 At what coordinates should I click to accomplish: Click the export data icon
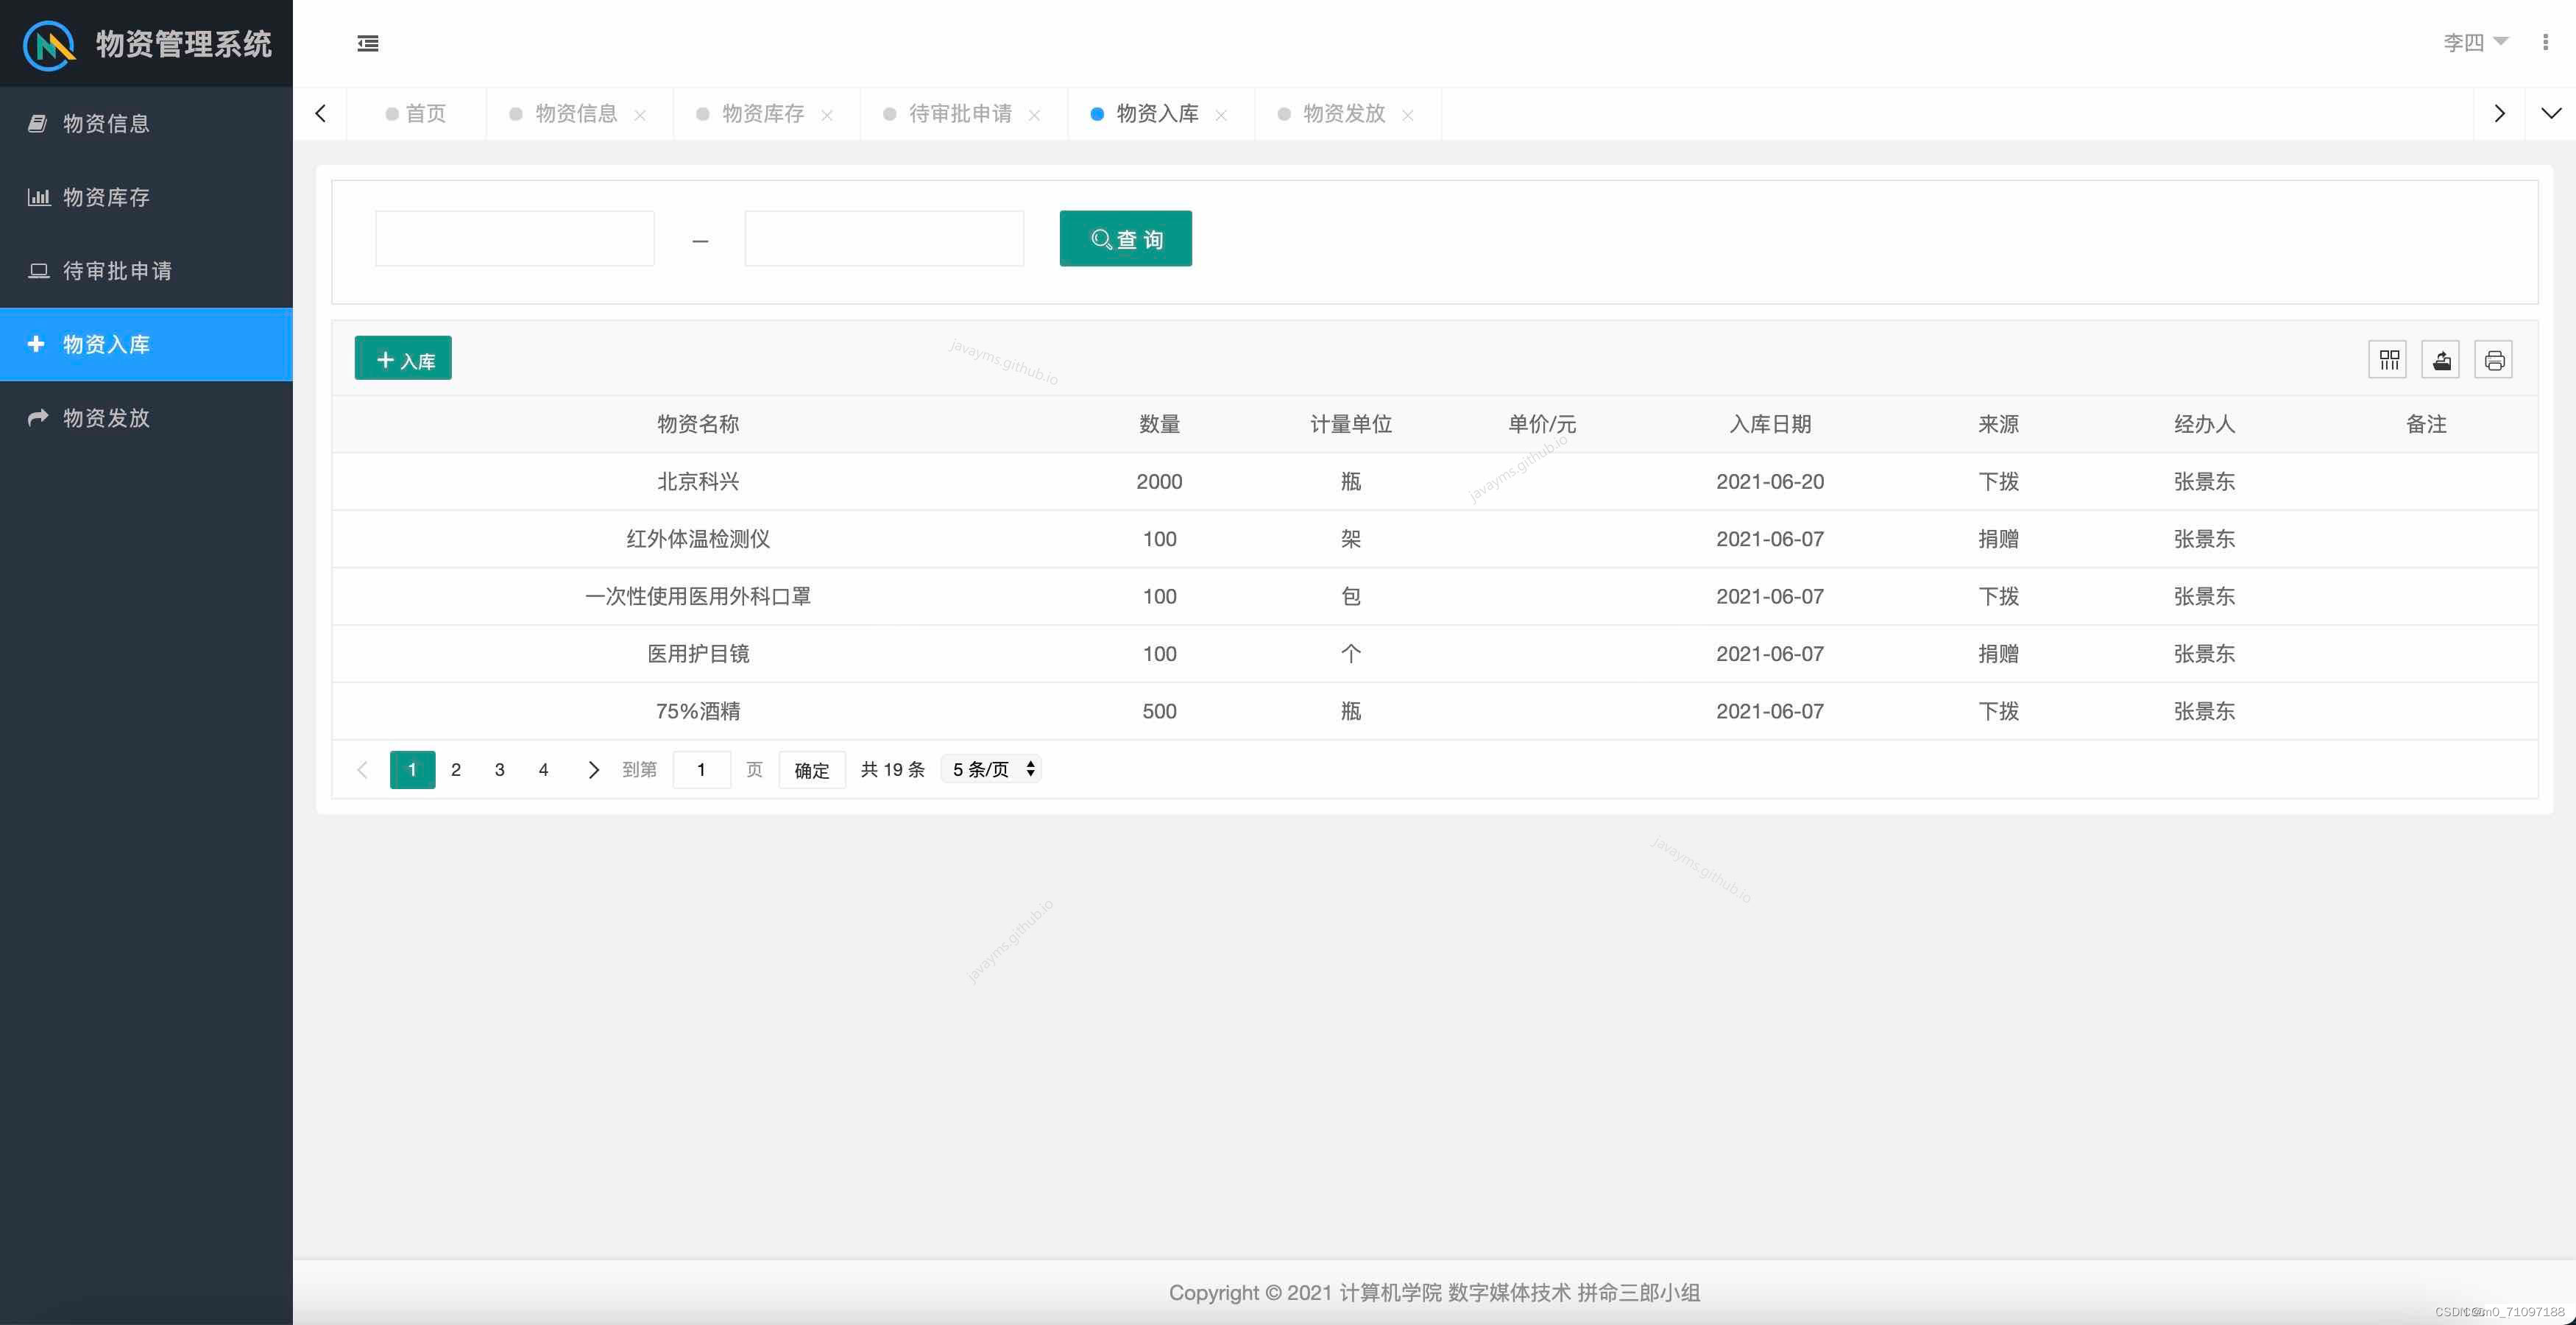point(2440,360)
